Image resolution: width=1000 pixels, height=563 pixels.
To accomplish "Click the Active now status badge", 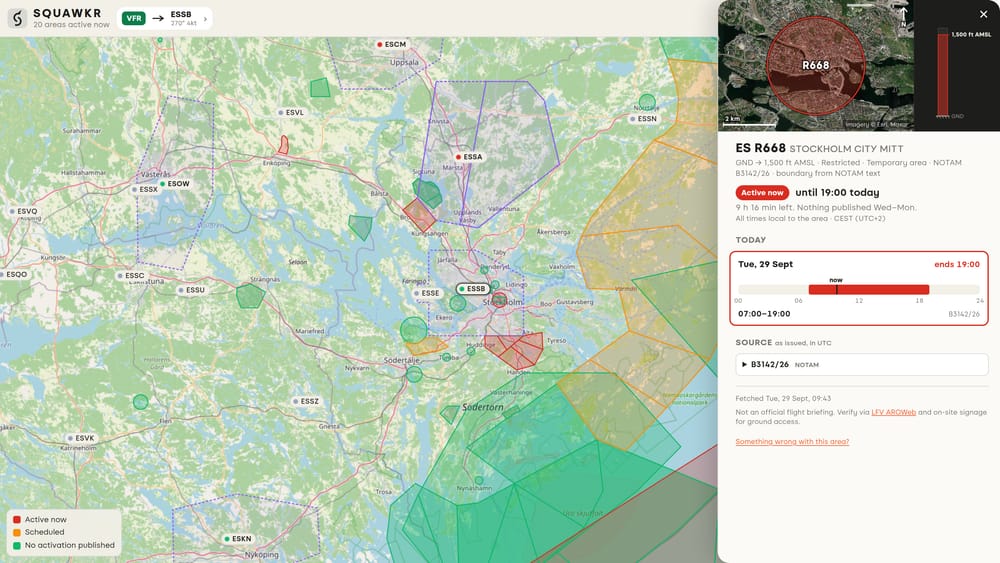I will tap(762, 193).
